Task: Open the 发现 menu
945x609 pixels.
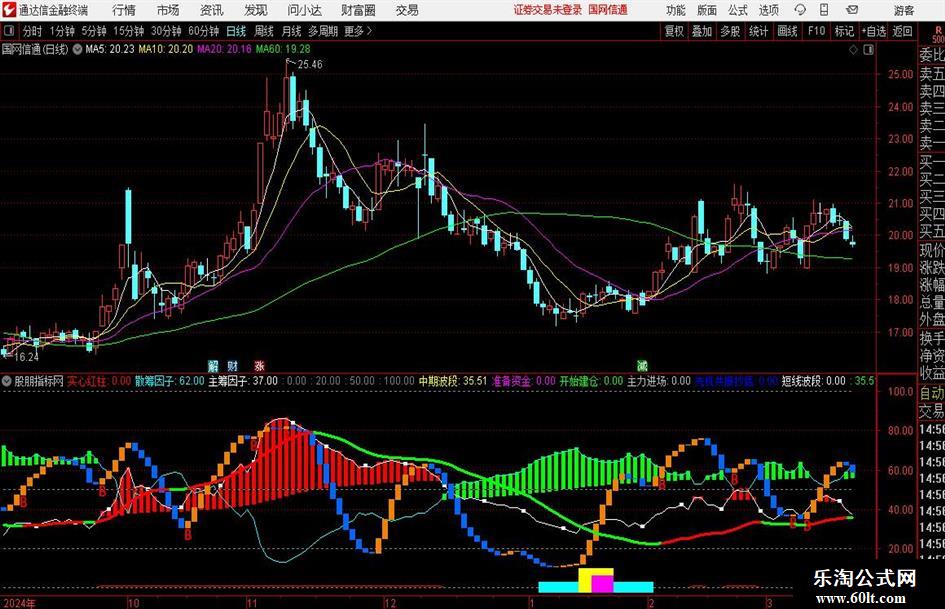Action: (256, 10)
